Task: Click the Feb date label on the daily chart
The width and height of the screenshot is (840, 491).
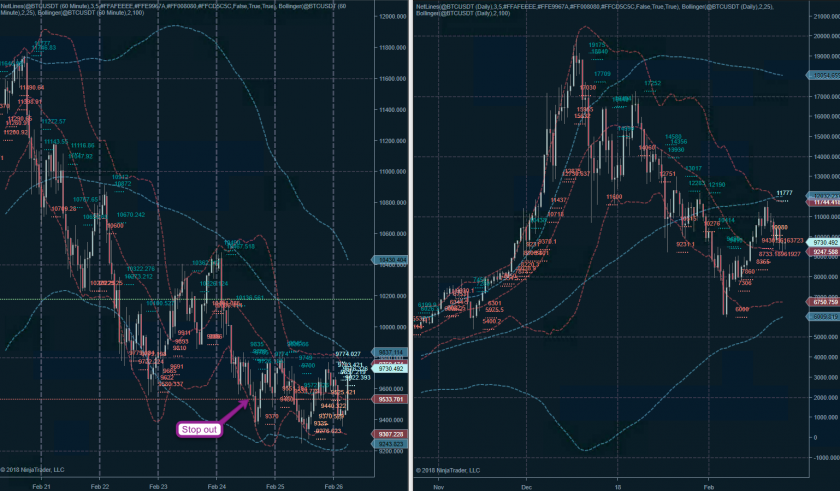Action: [708, 487]
